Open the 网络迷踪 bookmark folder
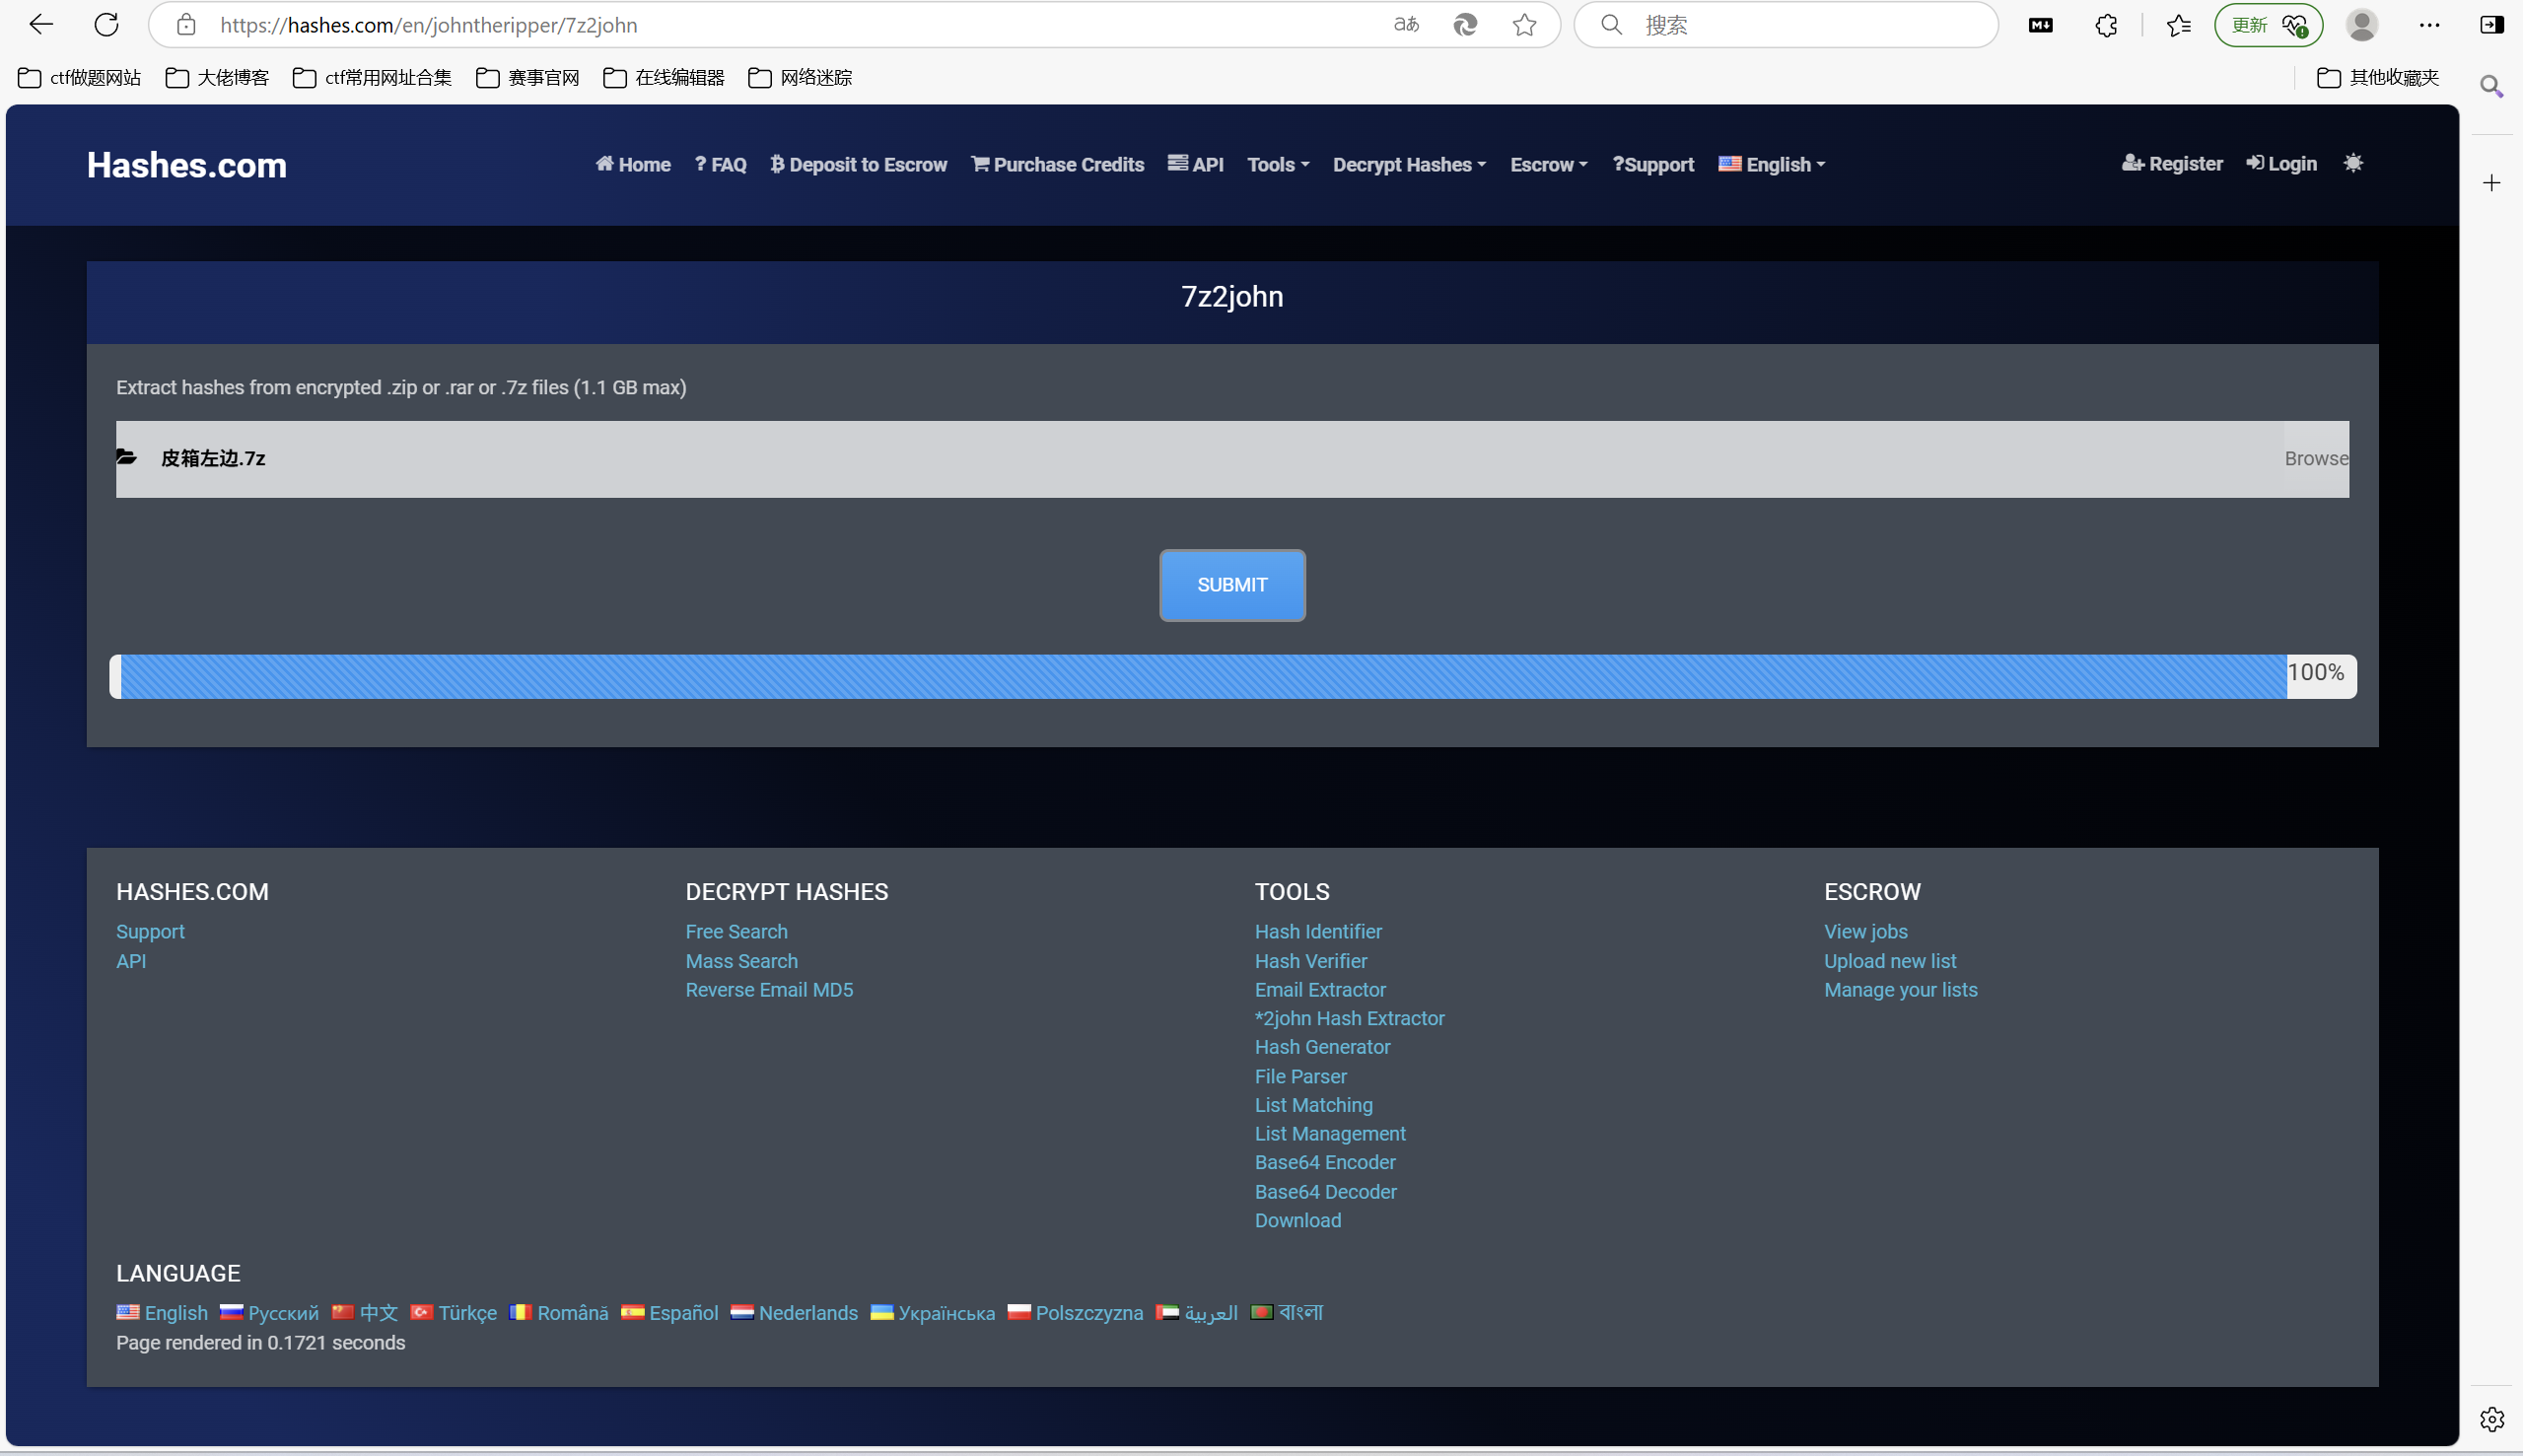 click(x=800, y=77)
